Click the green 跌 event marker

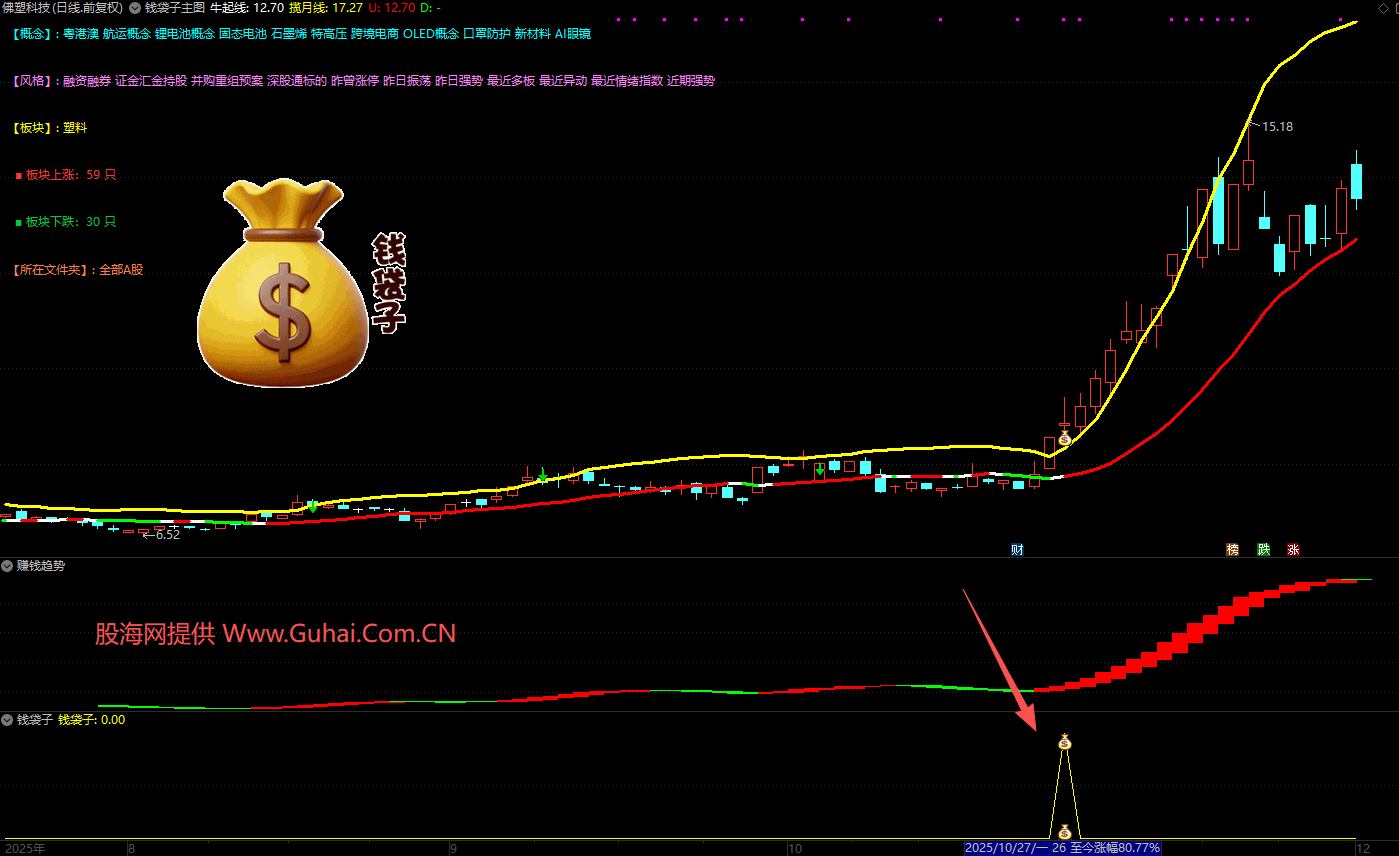[x=1263, y=549]
